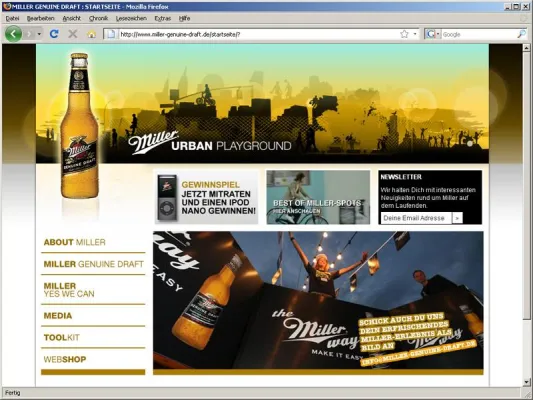Screen dimensions: 533x400
Task: Click the Miller bottle image in header
Action: pos(80,125)
